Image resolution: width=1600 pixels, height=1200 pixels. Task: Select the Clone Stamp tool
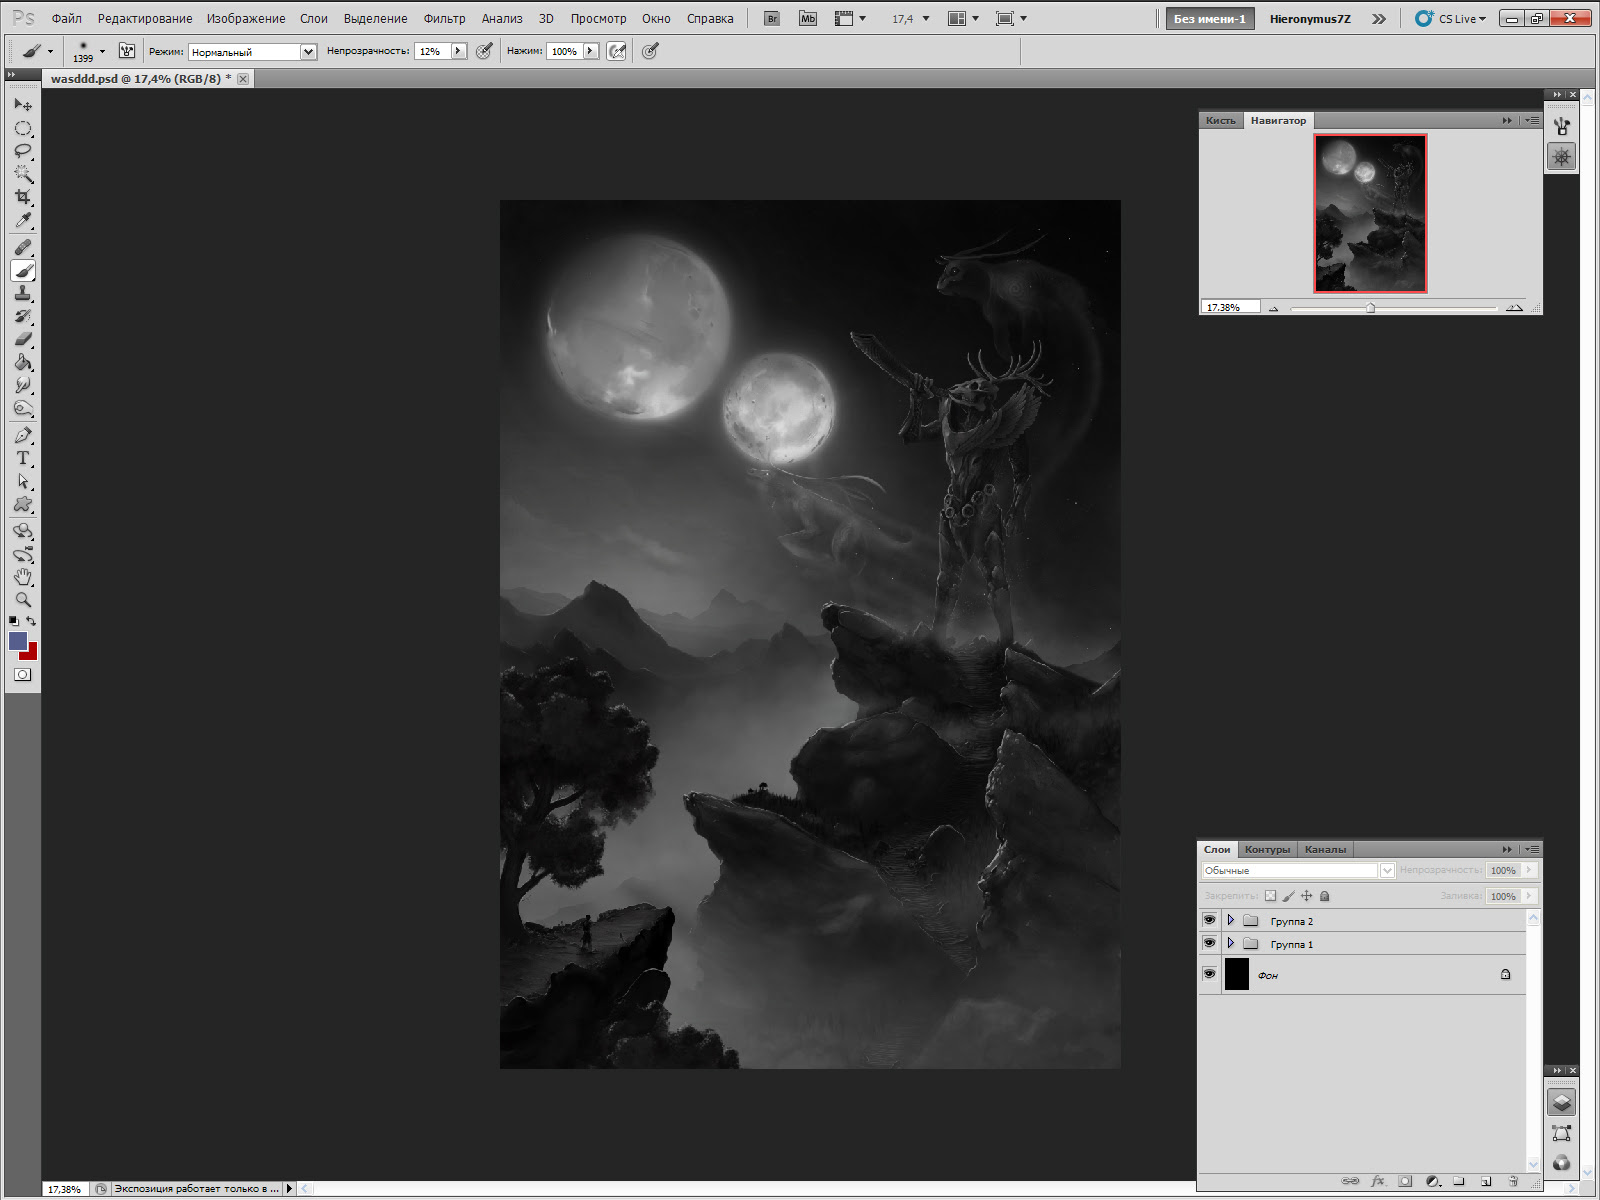pos(23,293)
